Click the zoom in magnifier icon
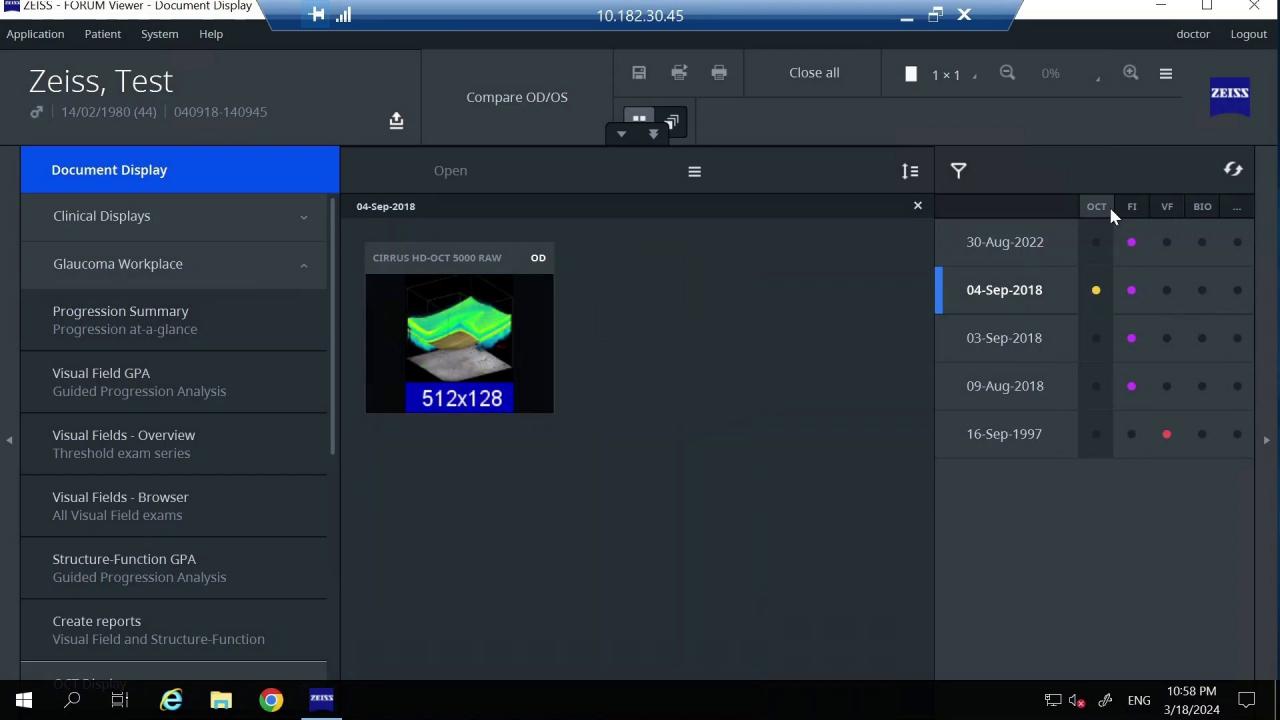 1131,72
